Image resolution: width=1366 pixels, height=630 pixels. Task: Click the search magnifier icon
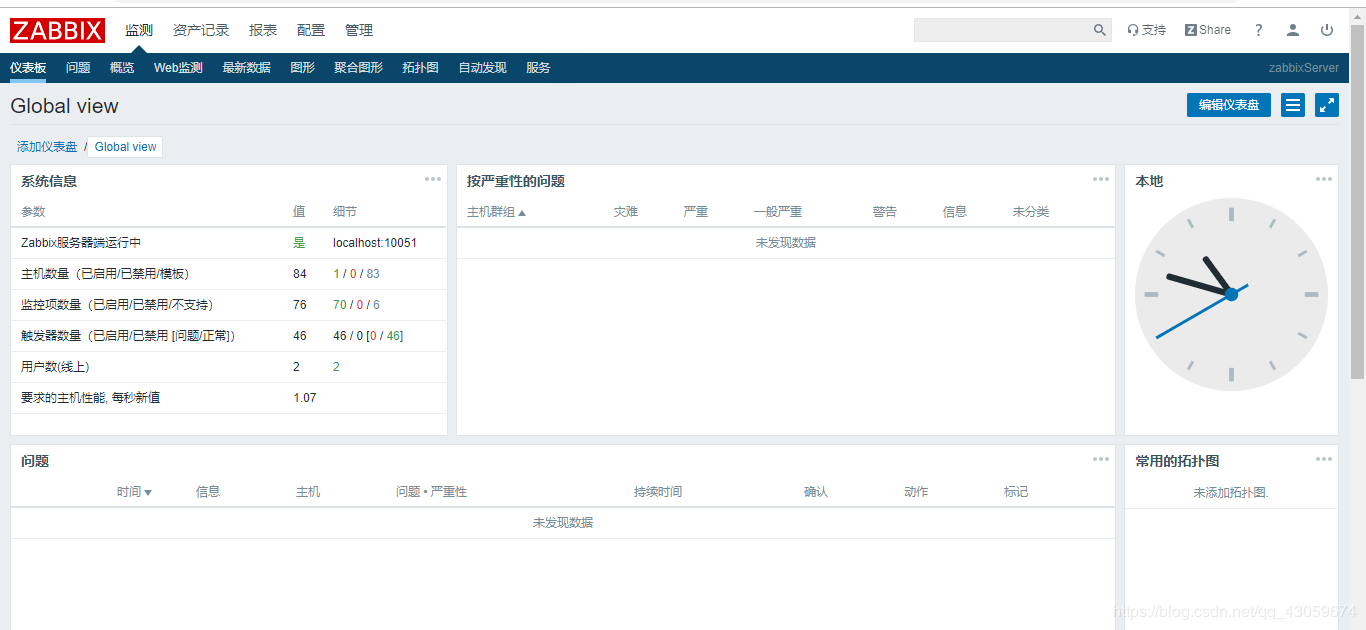[1099, 30]
